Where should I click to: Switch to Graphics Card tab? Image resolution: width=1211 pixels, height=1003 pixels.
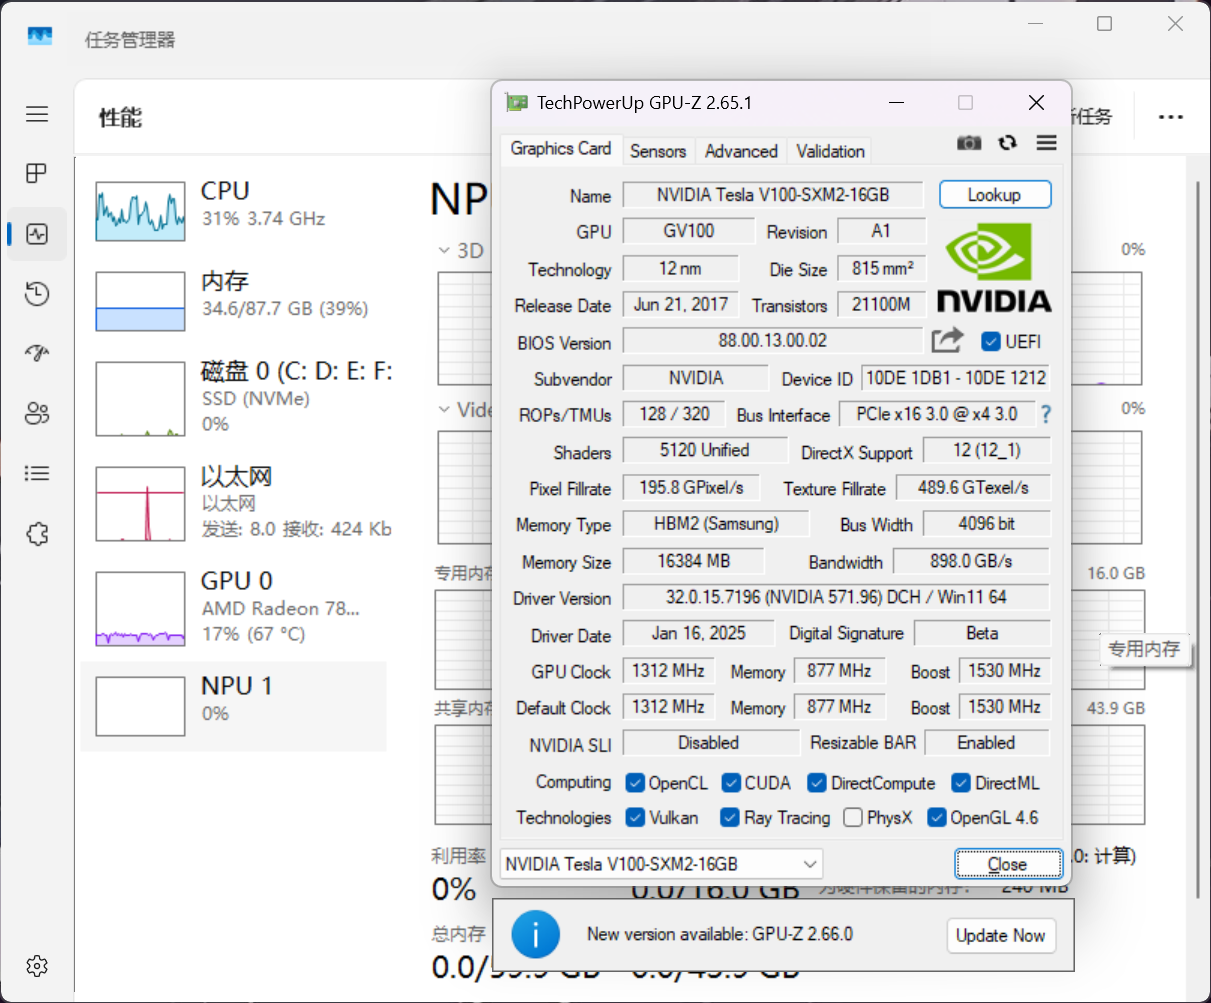560,149
